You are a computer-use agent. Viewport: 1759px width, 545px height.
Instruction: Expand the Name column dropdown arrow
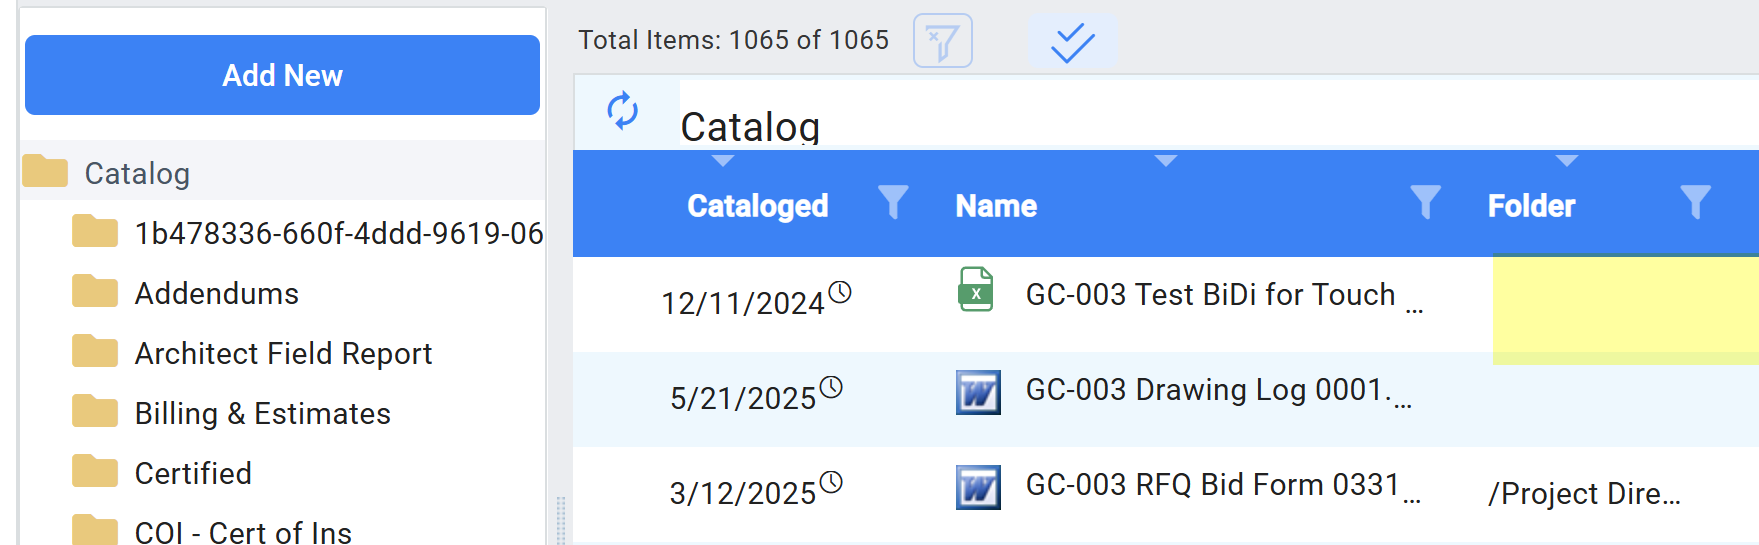(x=1166, y=161)
